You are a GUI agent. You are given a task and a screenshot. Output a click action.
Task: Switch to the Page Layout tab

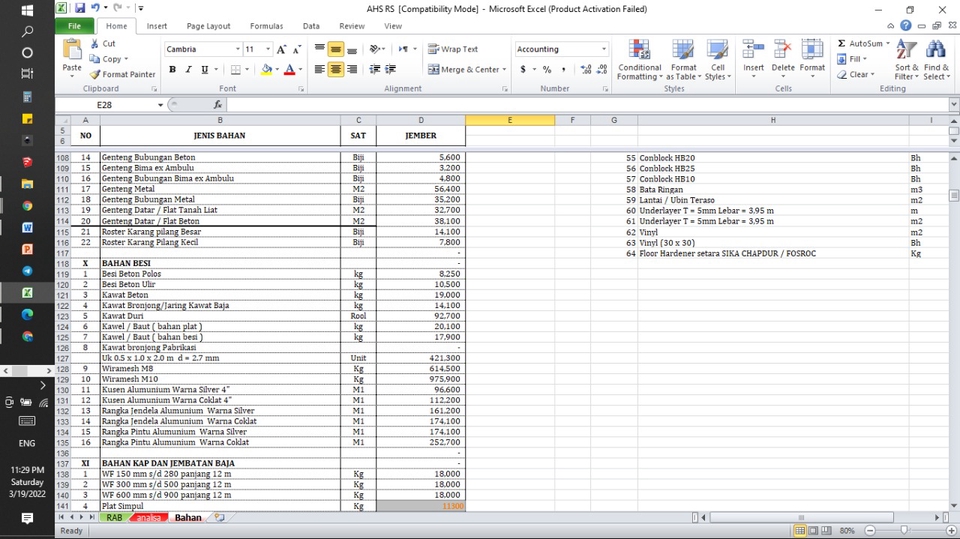208,26
